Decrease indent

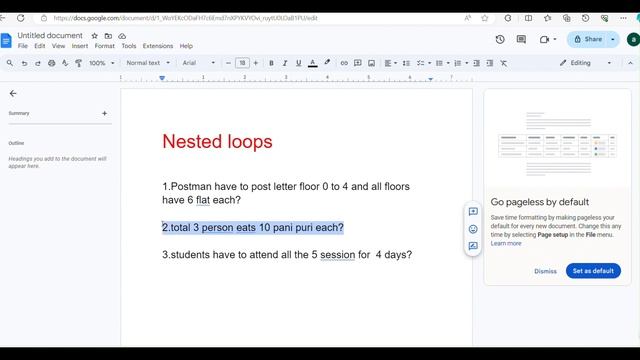[x=476, y=63]
